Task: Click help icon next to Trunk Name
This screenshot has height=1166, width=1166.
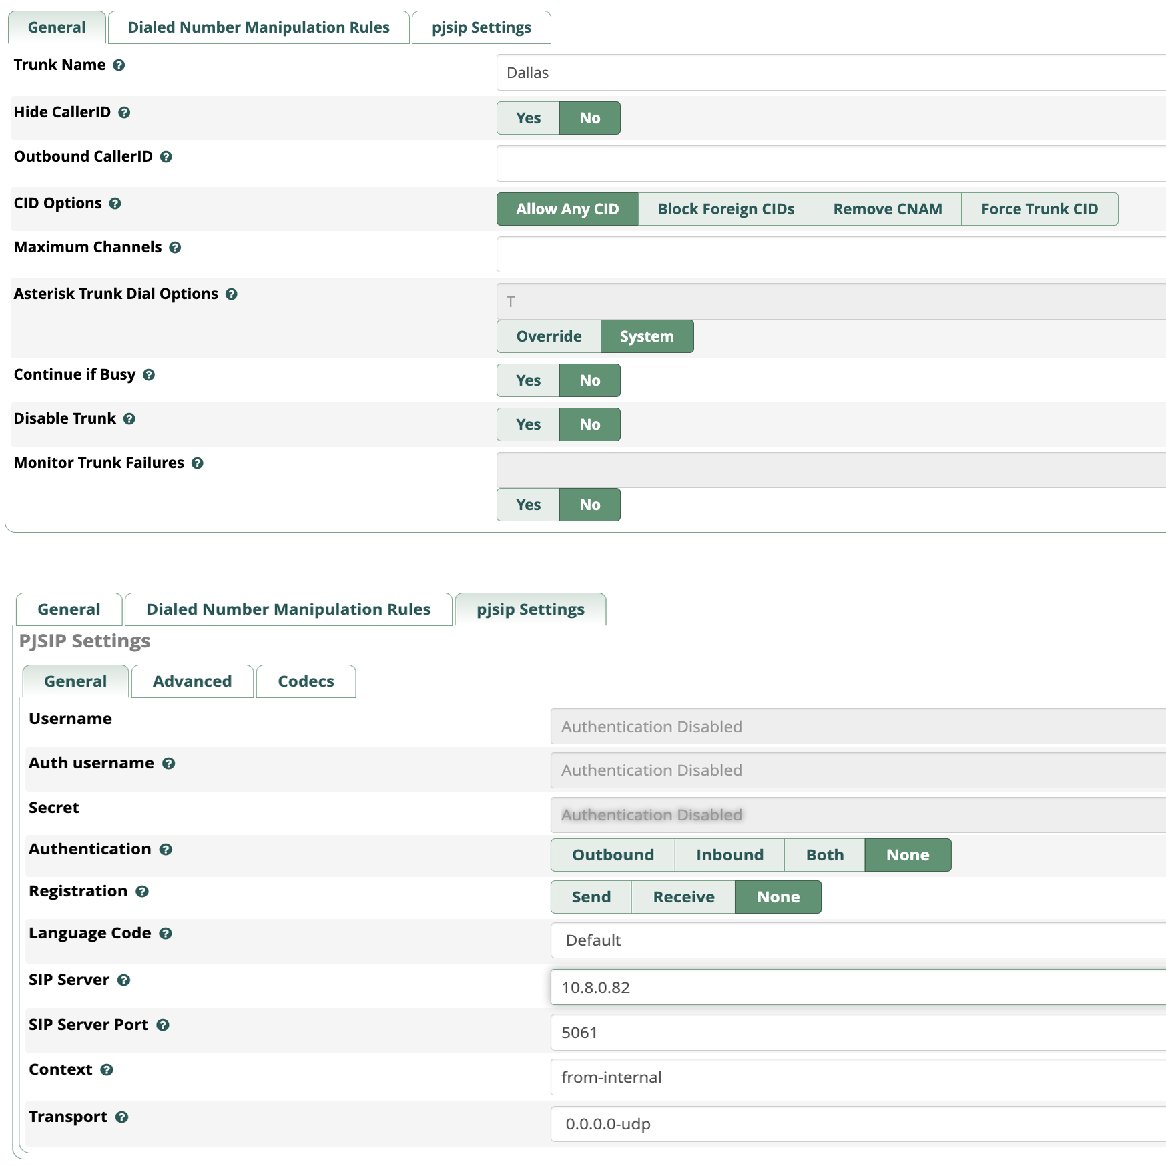Action: [x=119, y=66]
